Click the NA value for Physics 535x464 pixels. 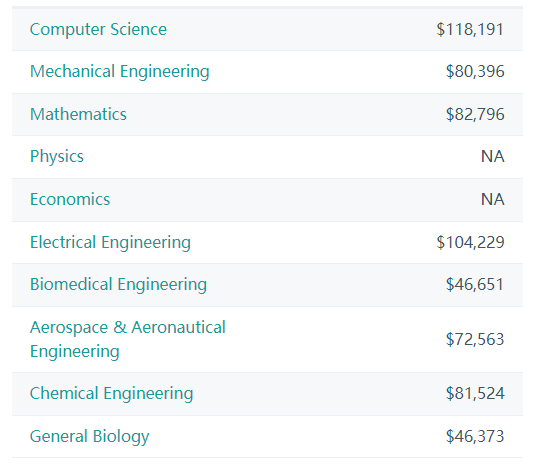[x=492, y=157]
